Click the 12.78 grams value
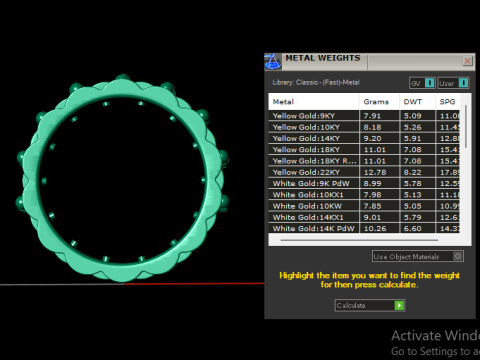Screen dimensions: 480x360 [375, 172]
